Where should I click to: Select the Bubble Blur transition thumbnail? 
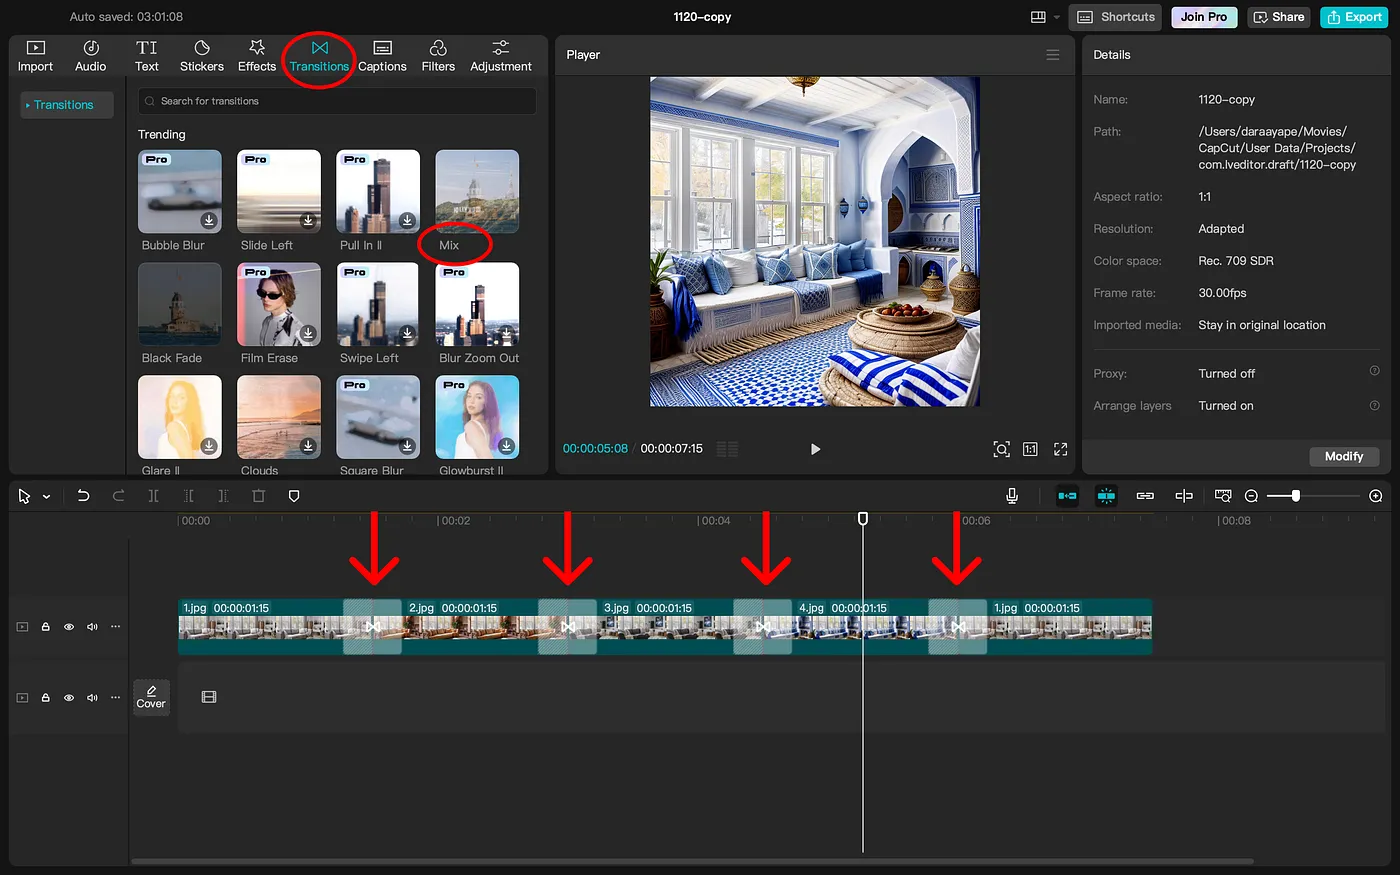[x=180, y=192]
